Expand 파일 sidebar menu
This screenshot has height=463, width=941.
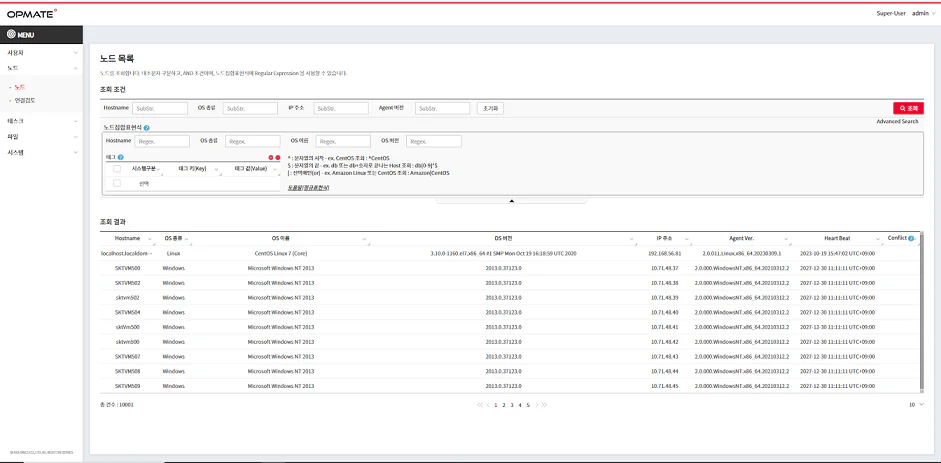click(x=41, y=136)
